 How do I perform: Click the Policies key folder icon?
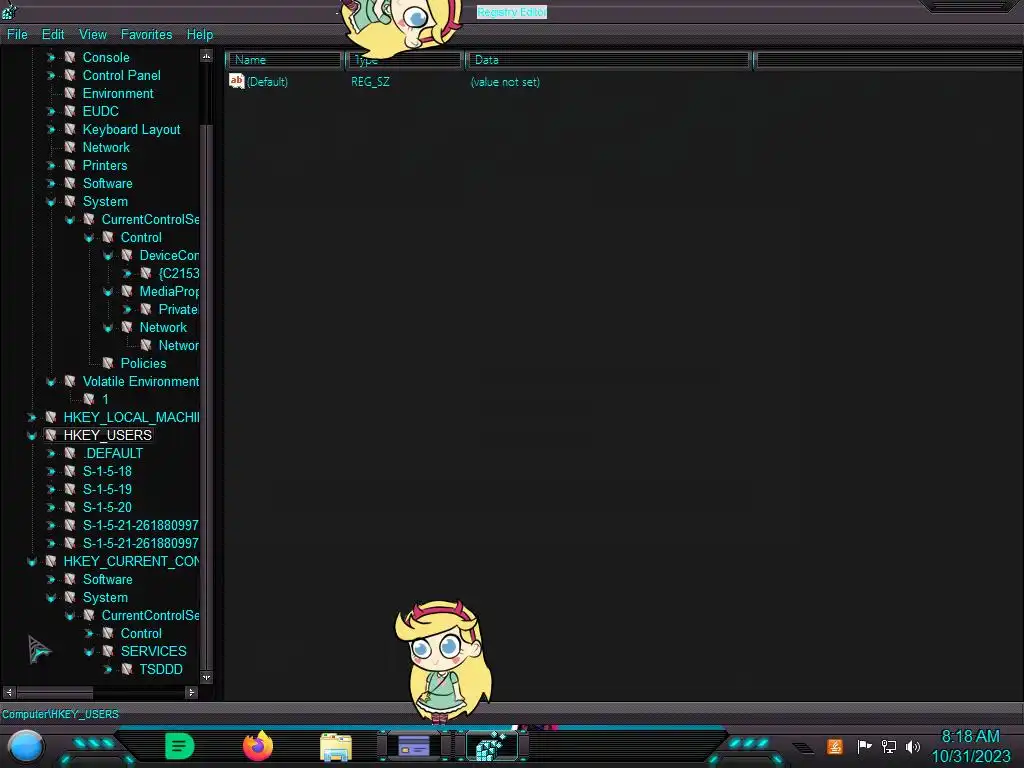pyautogui.click(x=108, y=363)
